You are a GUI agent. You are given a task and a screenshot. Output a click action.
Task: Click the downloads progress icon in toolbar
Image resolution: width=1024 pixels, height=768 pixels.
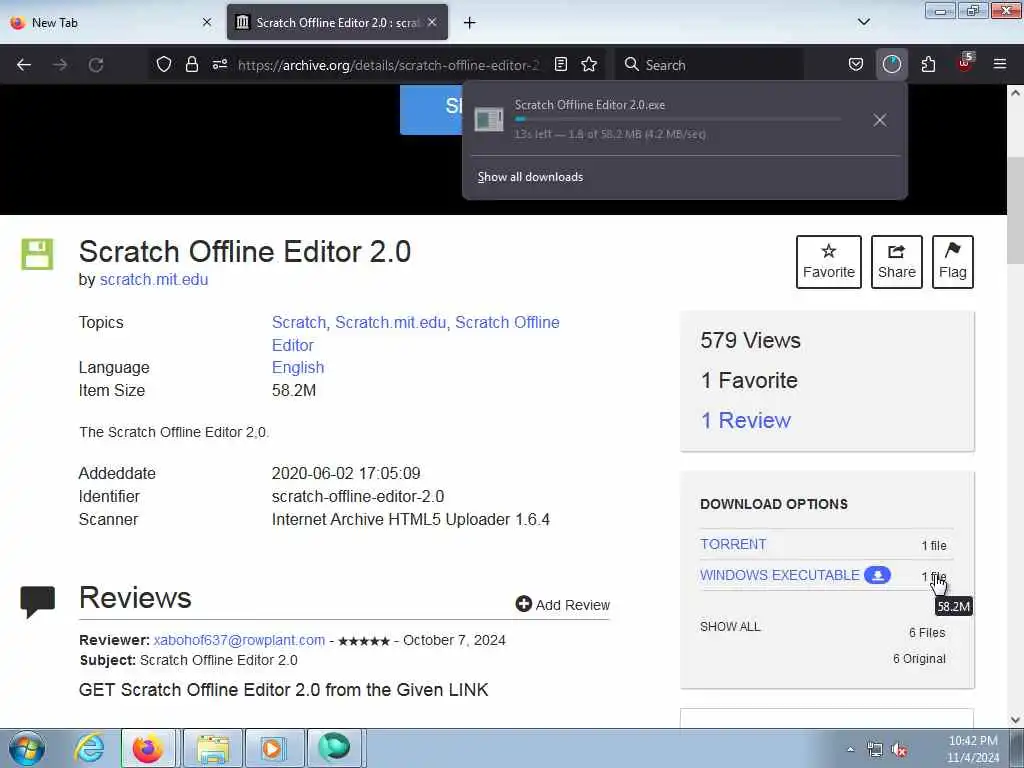[891, 65]
